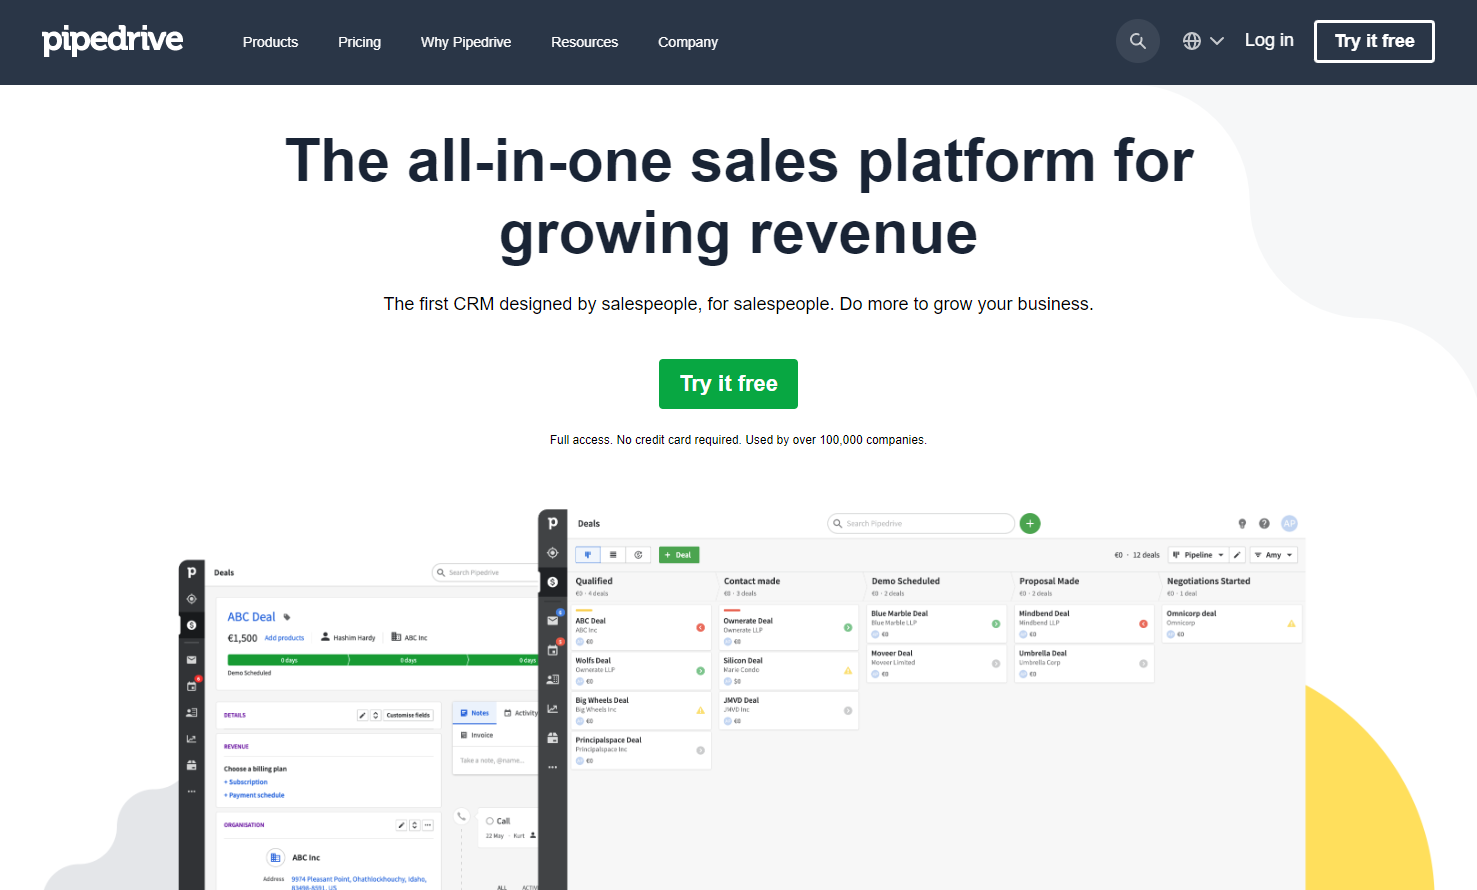This screenshot has height=890, width=1477.
Task: Open the Umbrella Deal card
Action: coord(1084,664)
